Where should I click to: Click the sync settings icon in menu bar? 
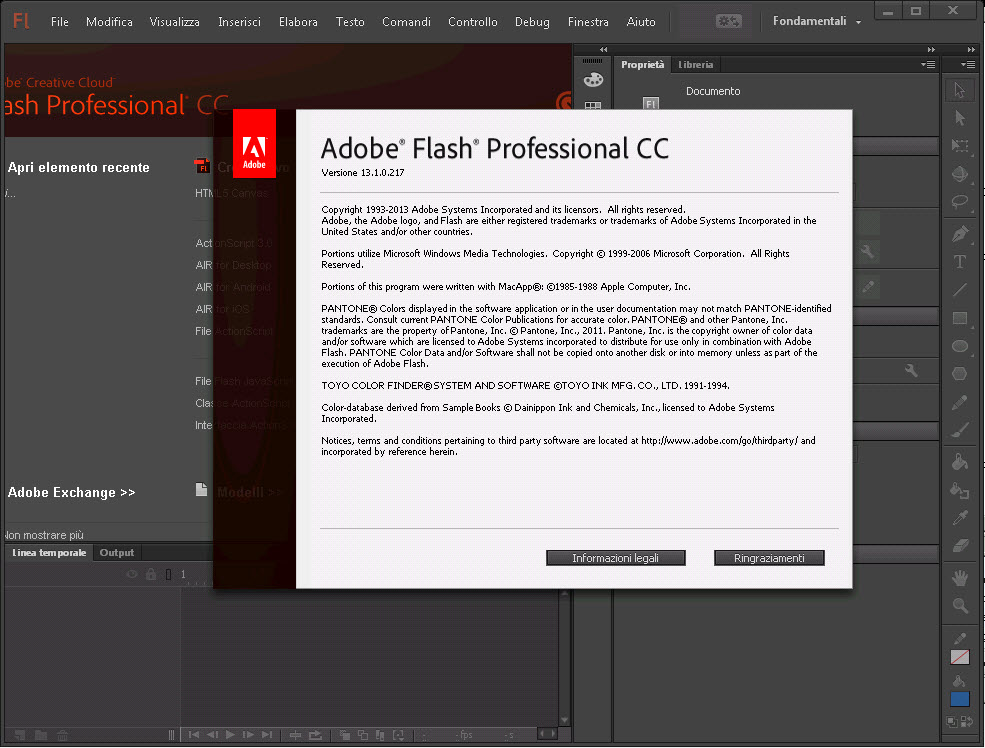(729, 21)
